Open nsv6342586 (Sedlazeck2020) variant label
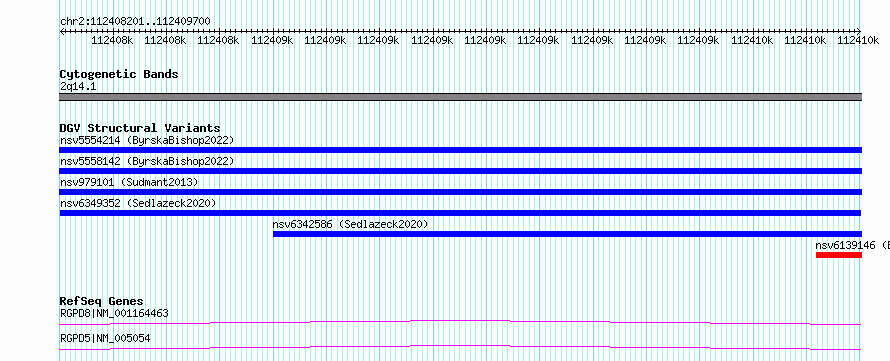 pos(350,224)
